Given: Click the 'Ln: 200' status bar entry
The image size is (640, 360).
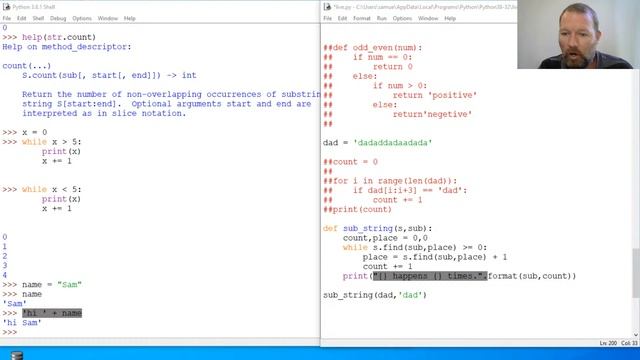Looking at the screenshot, I should (x=608, y=343).
